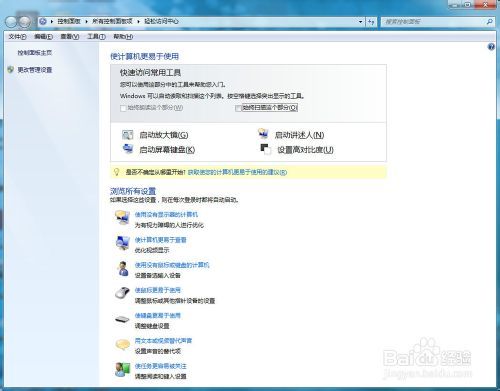Viewport: 500px width, 391px height.
Task: Click the person icon for 使用没有鼠标或键盘的计算机
Action: (122, 268)
